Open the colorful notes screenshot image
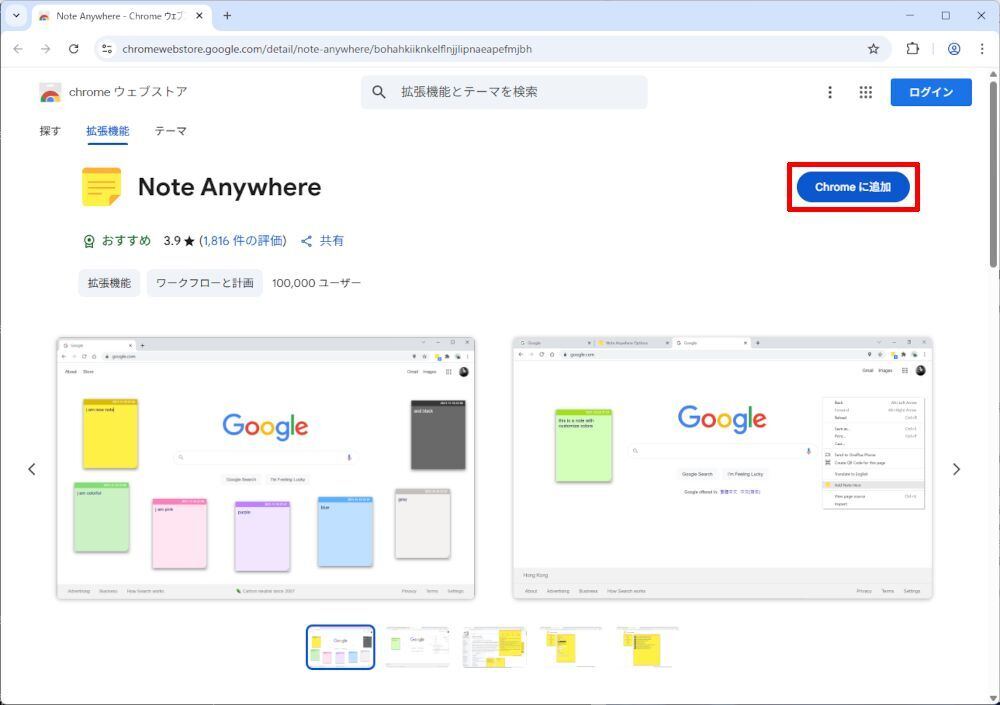The height and width of the screenshot is (705, 1000). point(266,468)
